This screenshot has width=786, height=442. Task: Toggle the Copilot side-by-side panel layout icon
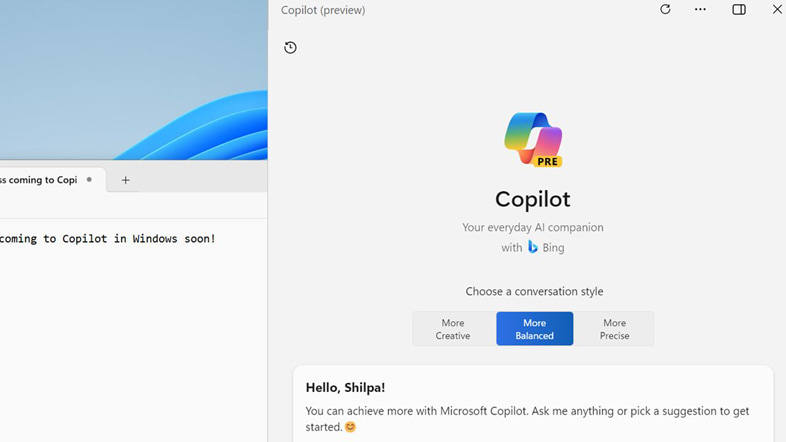(739, 10)
